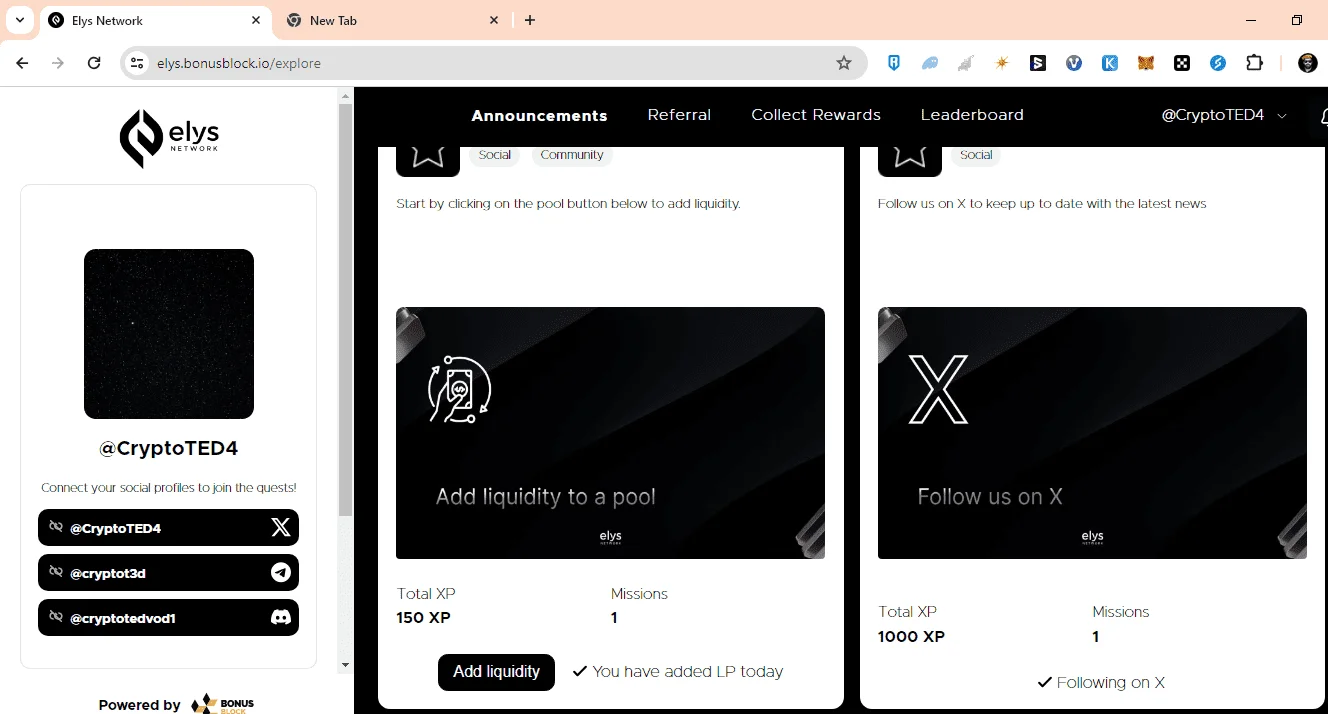Switch to the New Tab tab
The height and width of the screenshot is (714, 1328).
393,20
